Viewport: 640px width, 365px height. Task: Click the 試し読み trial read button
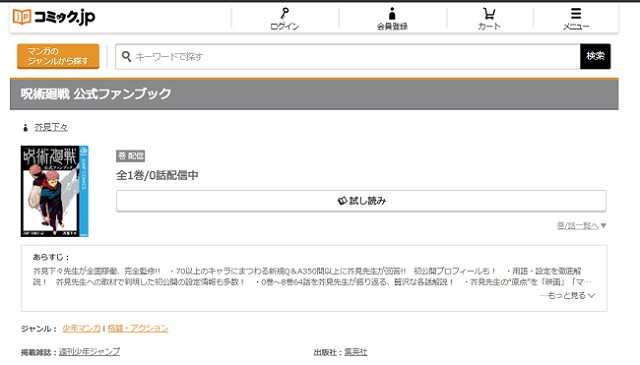361,201
